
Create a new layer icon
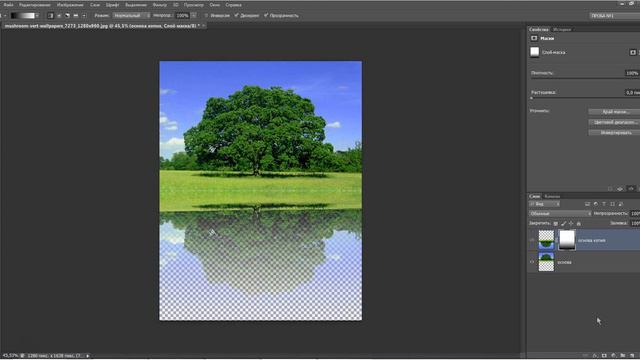click(x=632, y=356)
